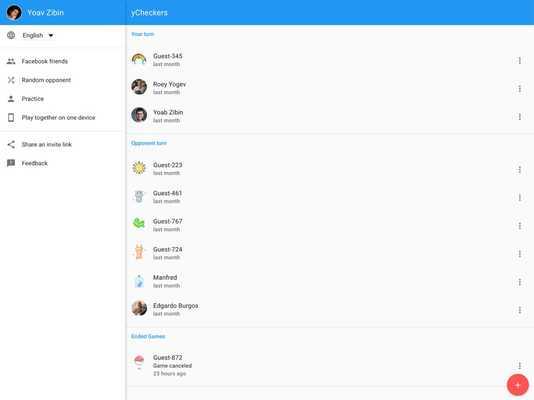Screen dimensions: 534x400
Task: Click the Practice person icon
Action: point(11,99)
